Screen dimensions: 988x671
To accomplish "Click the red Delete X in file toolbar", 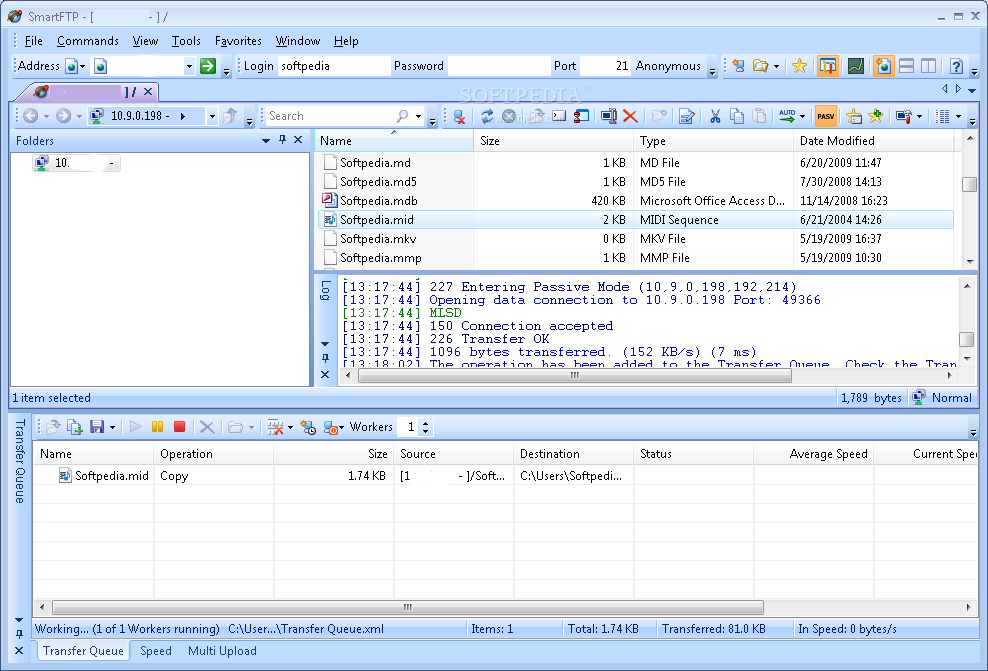I will click(630, 116).
